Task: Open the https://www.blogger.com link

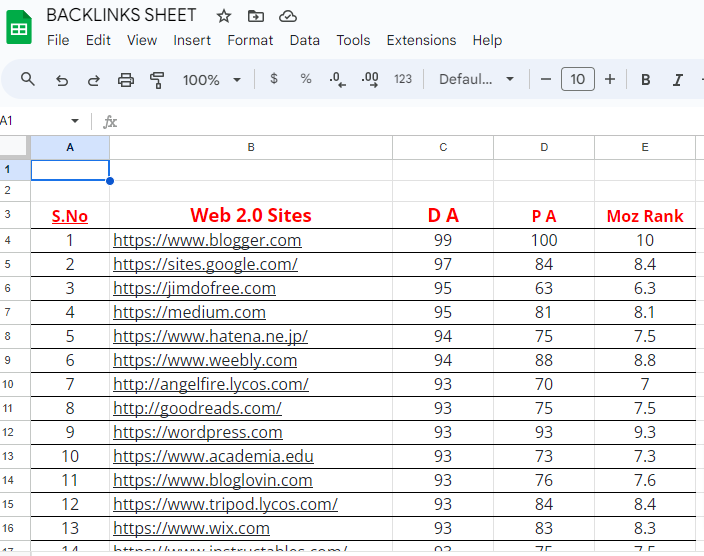Action: point(207,240)
